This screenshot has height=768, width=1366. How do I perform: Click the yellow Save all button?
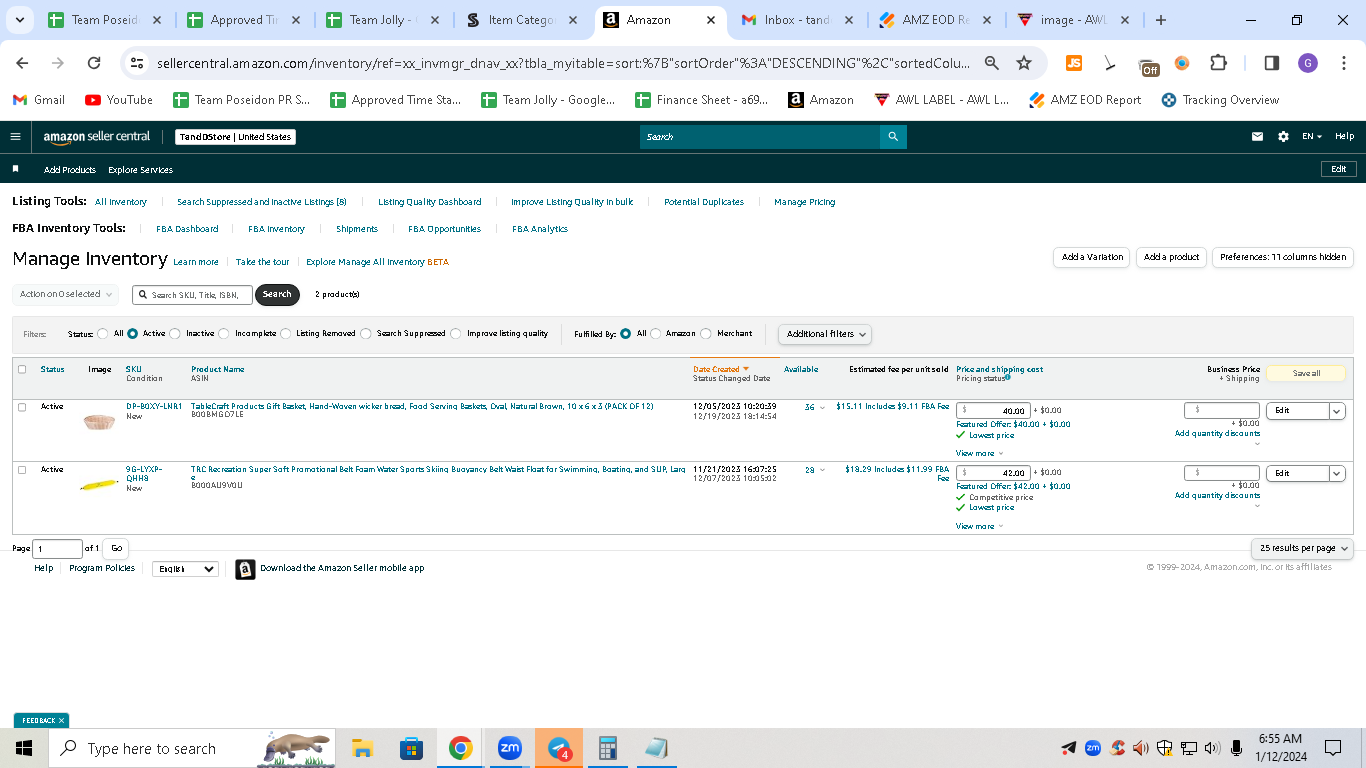[1306, 373]
